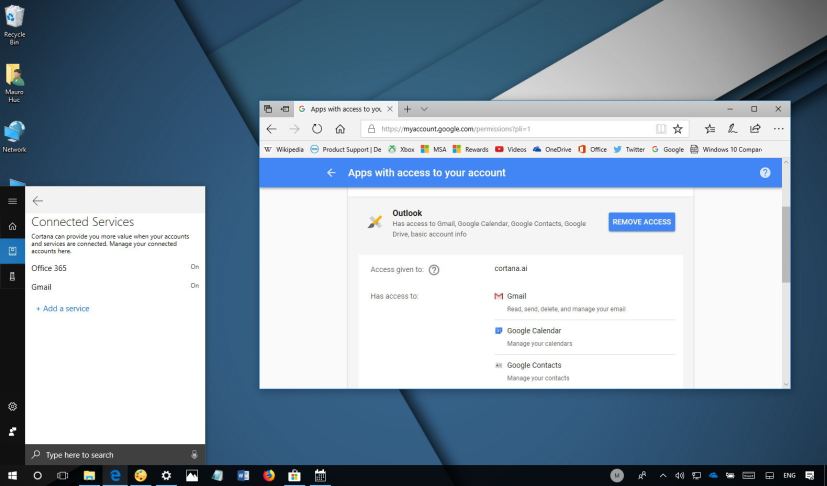Add page to favorites with star
Viewport: 827px width, 486px height.
coord(678,129)
